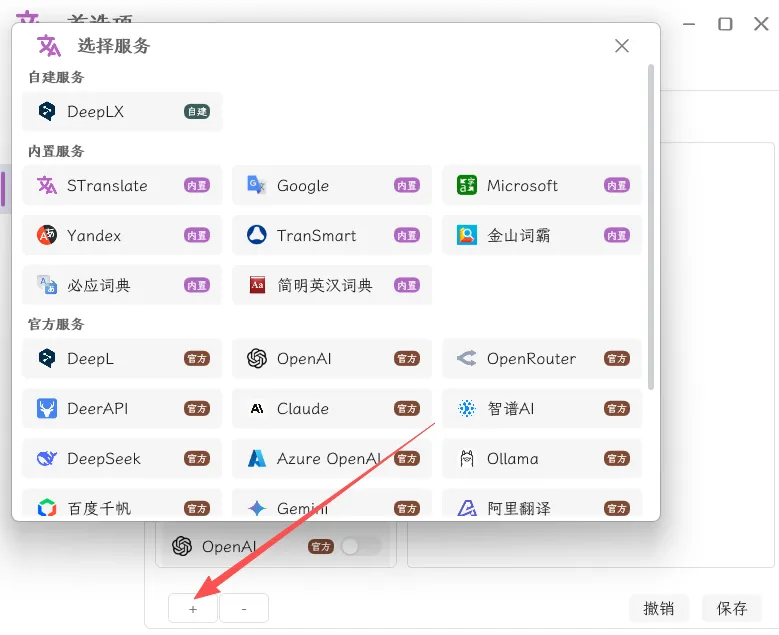The height and width of the screenshot is (635, 779).
Task: Click the 选择服务 dialog title
Action: click(114, 46)
